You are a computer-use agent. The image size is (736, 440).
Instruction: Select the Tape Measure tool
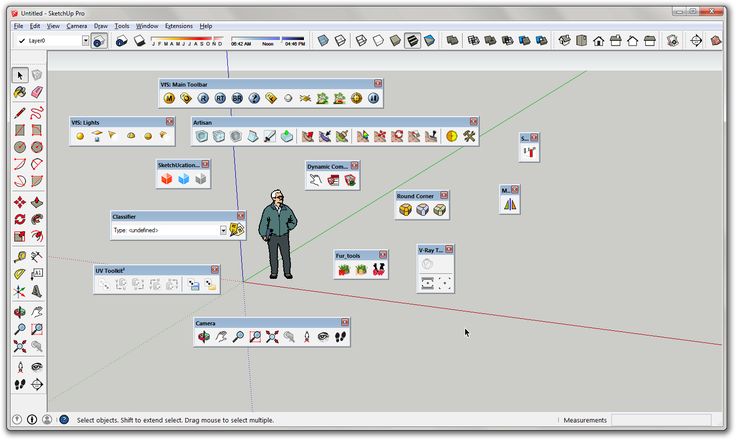(x=20, y=257)
